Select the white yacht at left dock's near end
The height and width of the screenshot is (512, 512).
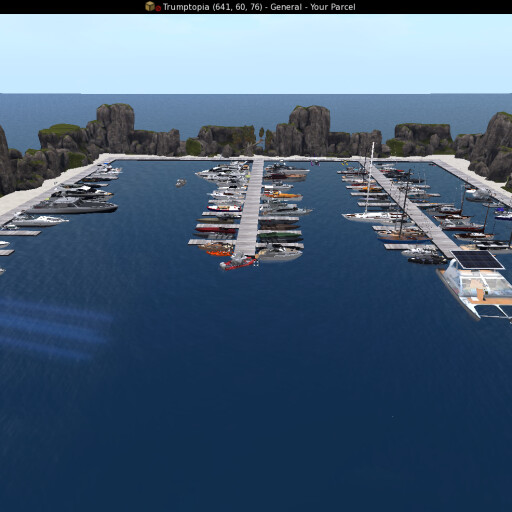point(40,221)
